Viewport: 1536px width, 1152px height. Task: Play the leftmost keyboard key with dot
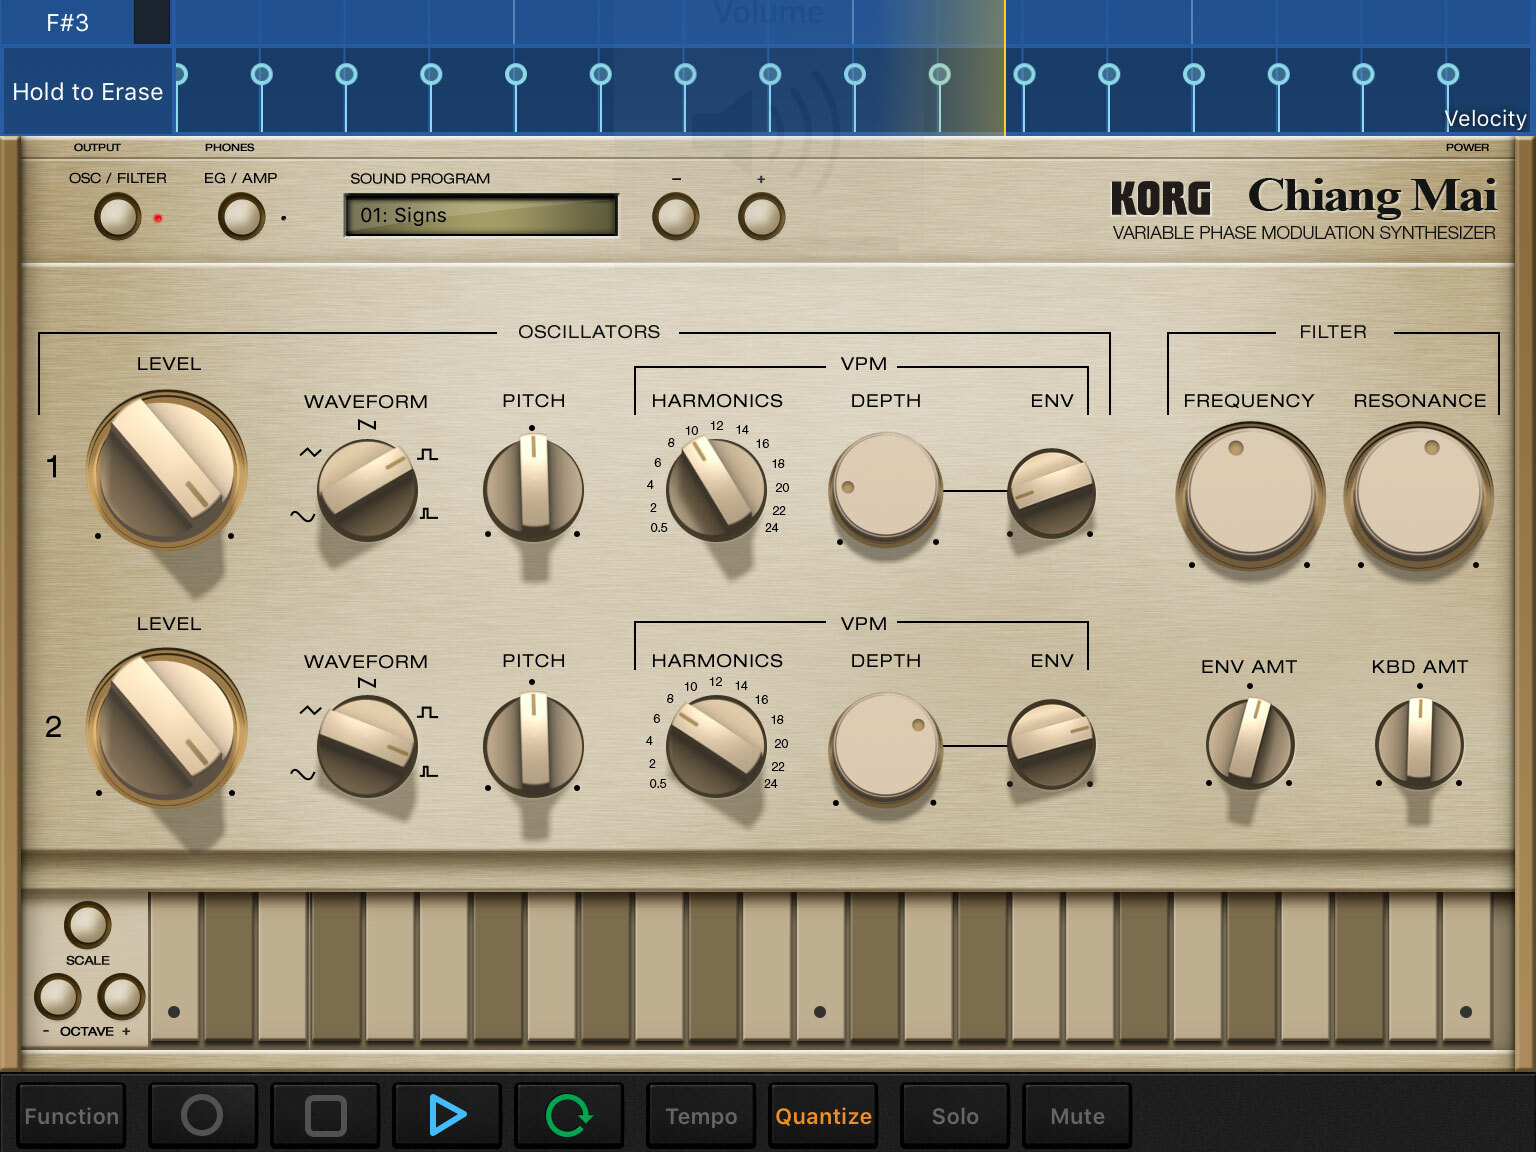tap(175, 969)
